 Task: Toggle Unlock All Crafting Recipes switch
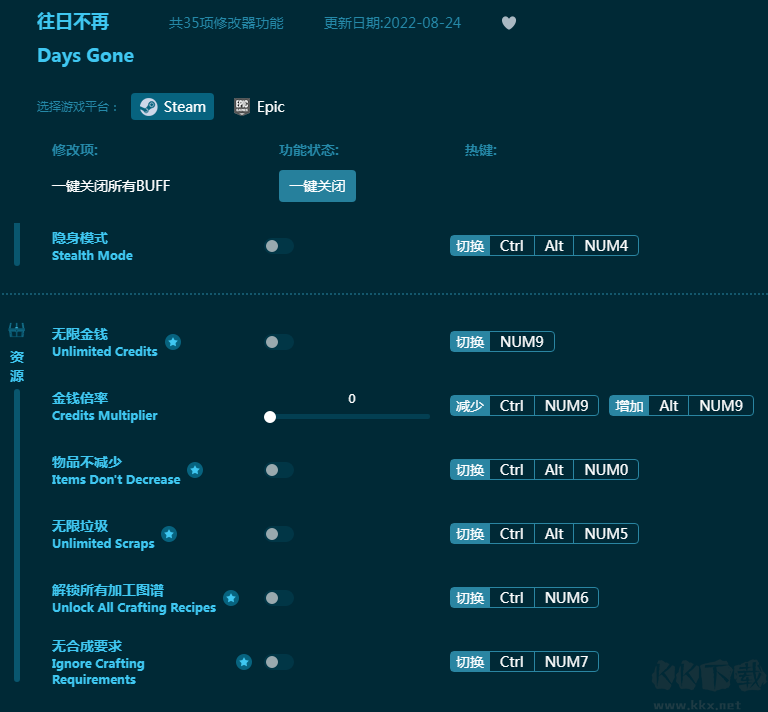click(279, 598)
